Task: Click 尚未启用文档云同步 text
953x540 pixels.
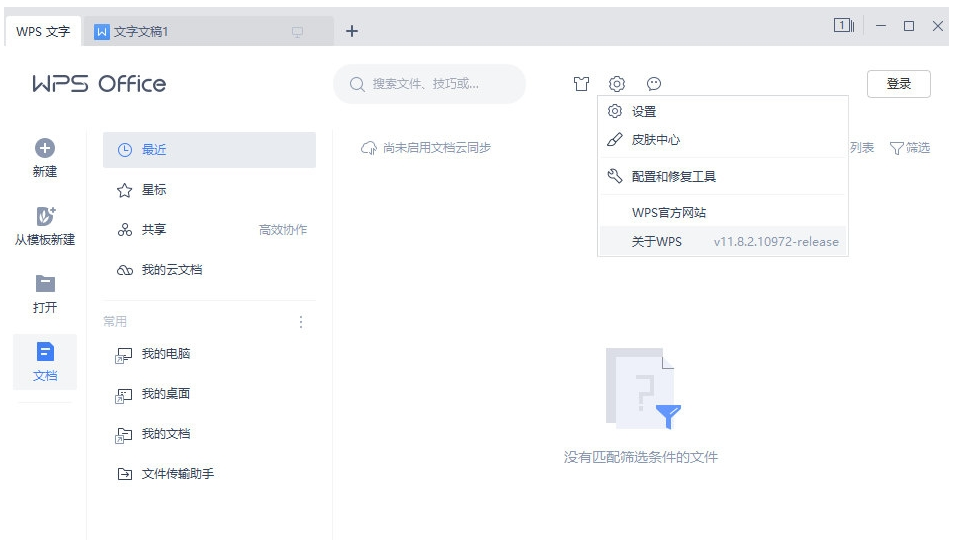Action: tap(436, 148)
